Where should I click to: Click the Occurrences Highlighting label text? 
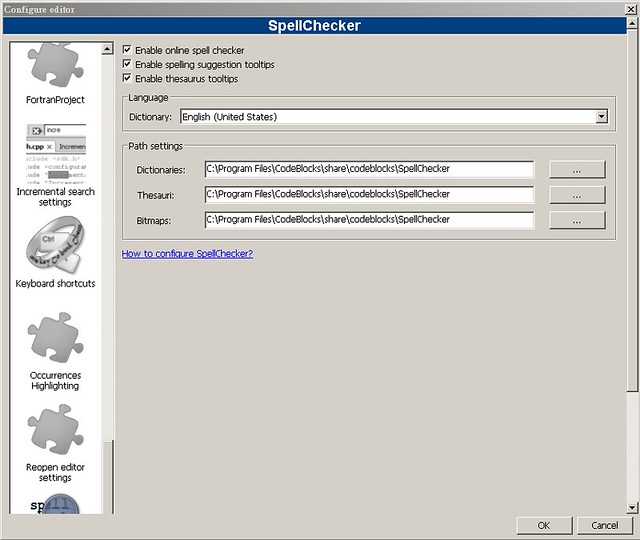tap(56, 380)
